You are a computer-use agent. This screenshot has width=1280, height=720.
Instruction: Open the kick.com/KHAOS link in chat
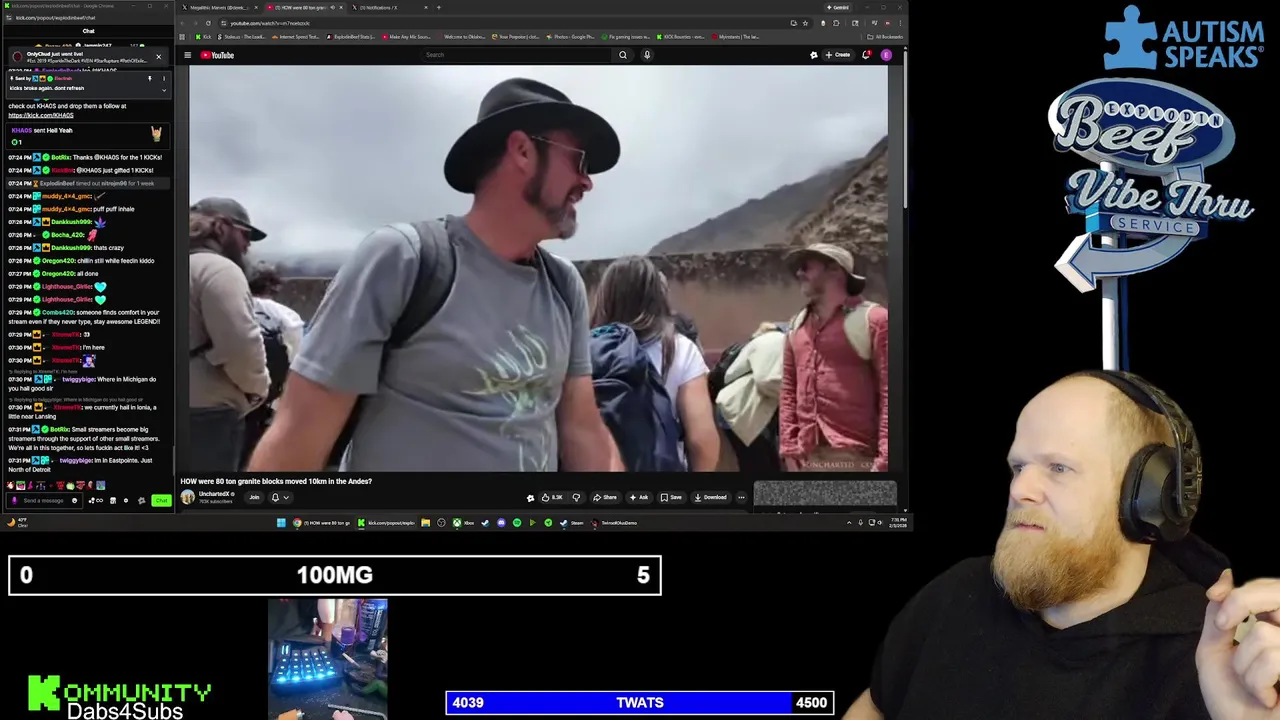point(41,115)
